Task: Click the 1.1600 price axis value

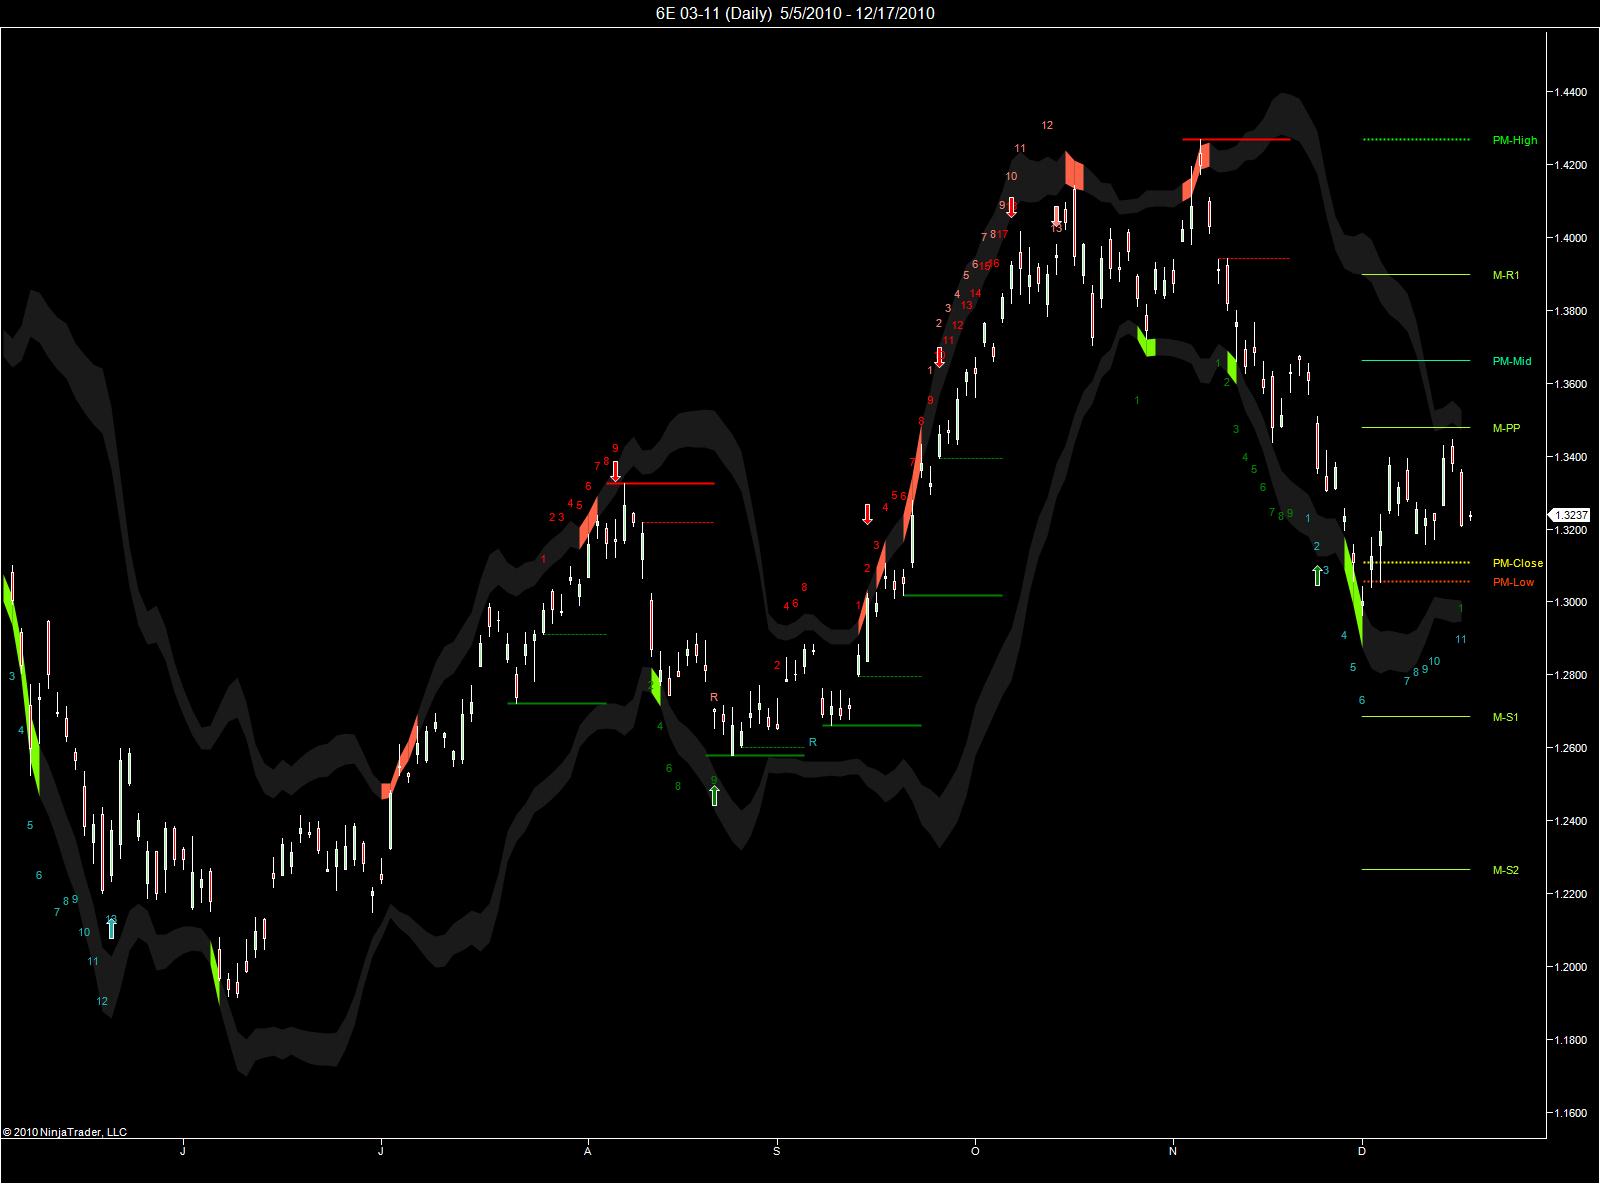Action: pos(1571,1113)
